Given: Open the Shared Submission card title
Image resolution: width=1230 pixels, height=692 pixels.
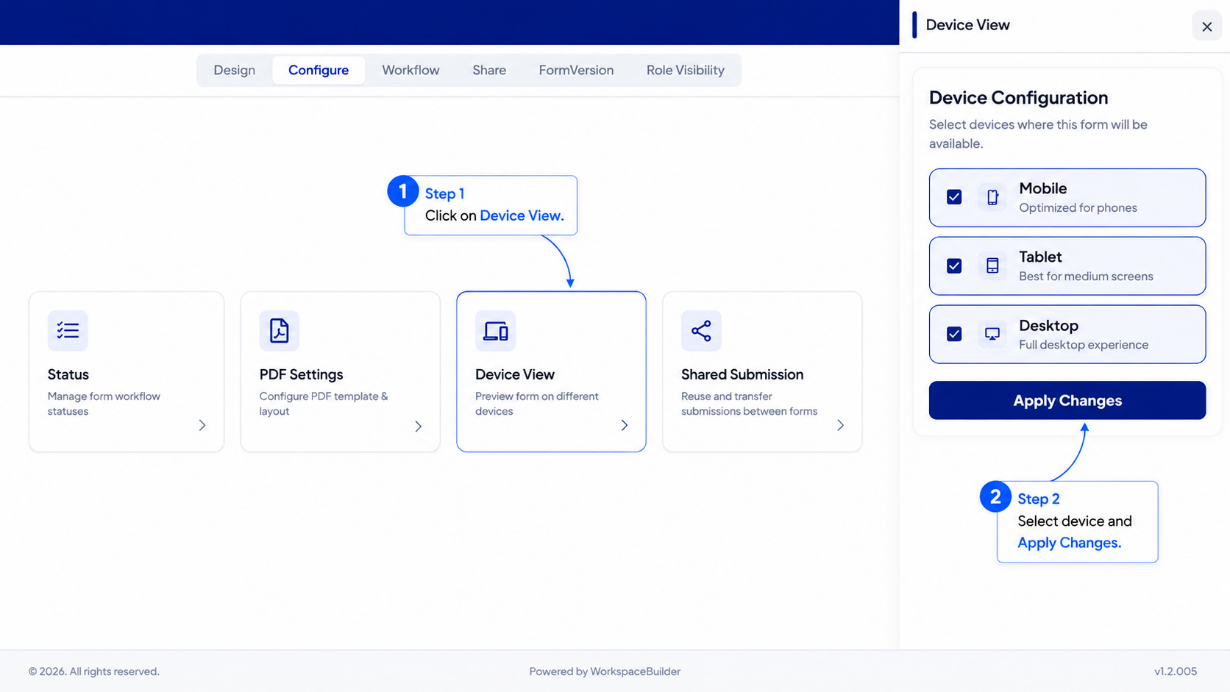Looking at the screenshot, I should 742,374.
